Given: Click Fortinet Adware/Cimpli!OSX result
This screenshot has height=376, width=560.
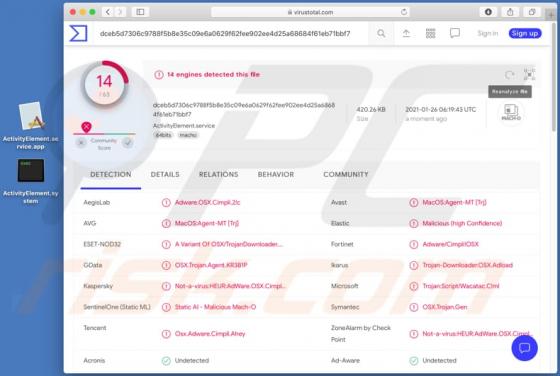Looking at the screenshot, I should pyautogui.click(x=450, y=244).
